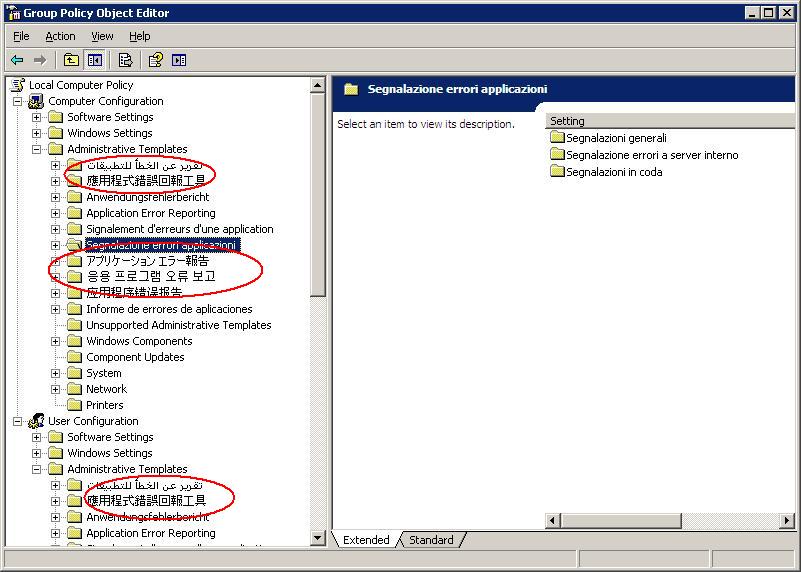Expand the Network node
The height and width of the screenshot is (572, 801).
click(x=55, y=389)
